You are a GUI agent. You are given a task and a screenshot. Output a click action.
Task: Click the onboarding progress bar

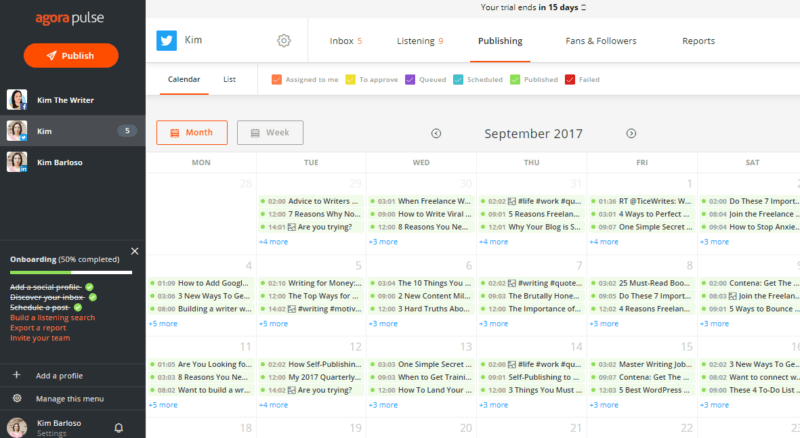(x=71, y=273)
